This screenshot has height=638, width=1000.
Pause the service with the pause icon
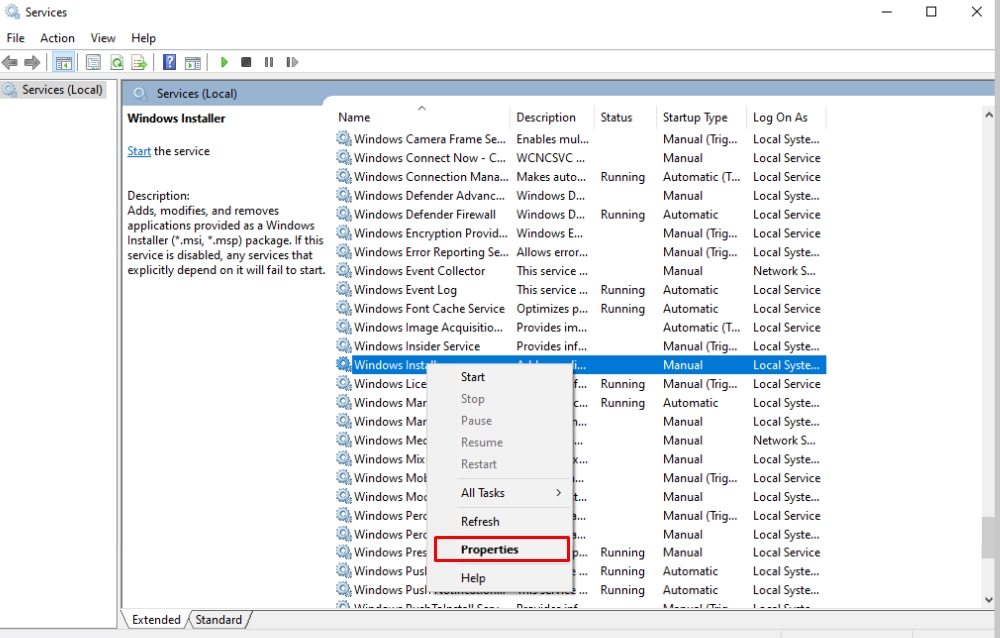coord(268,62)
